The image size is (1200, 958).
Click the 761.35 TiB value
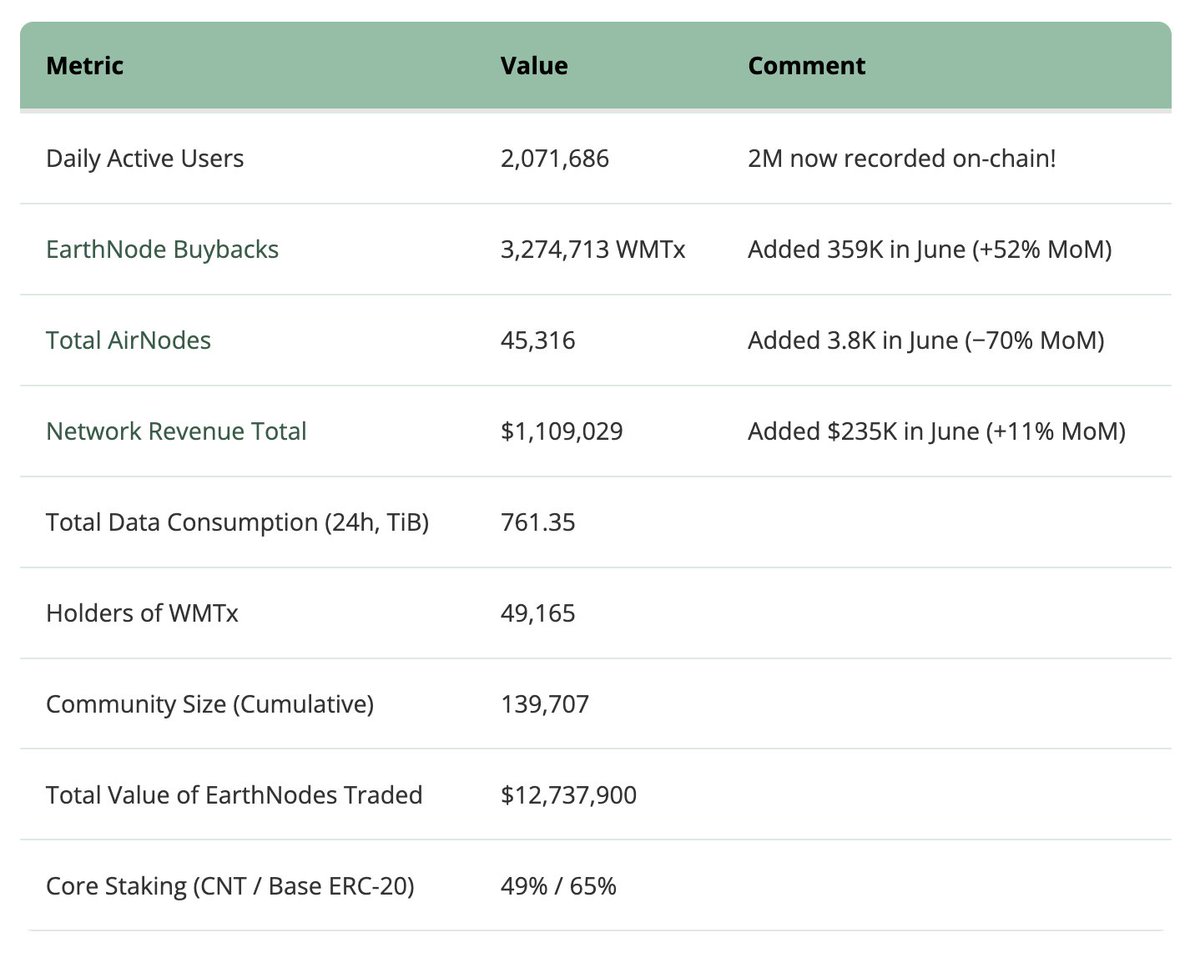pos(538,522)
